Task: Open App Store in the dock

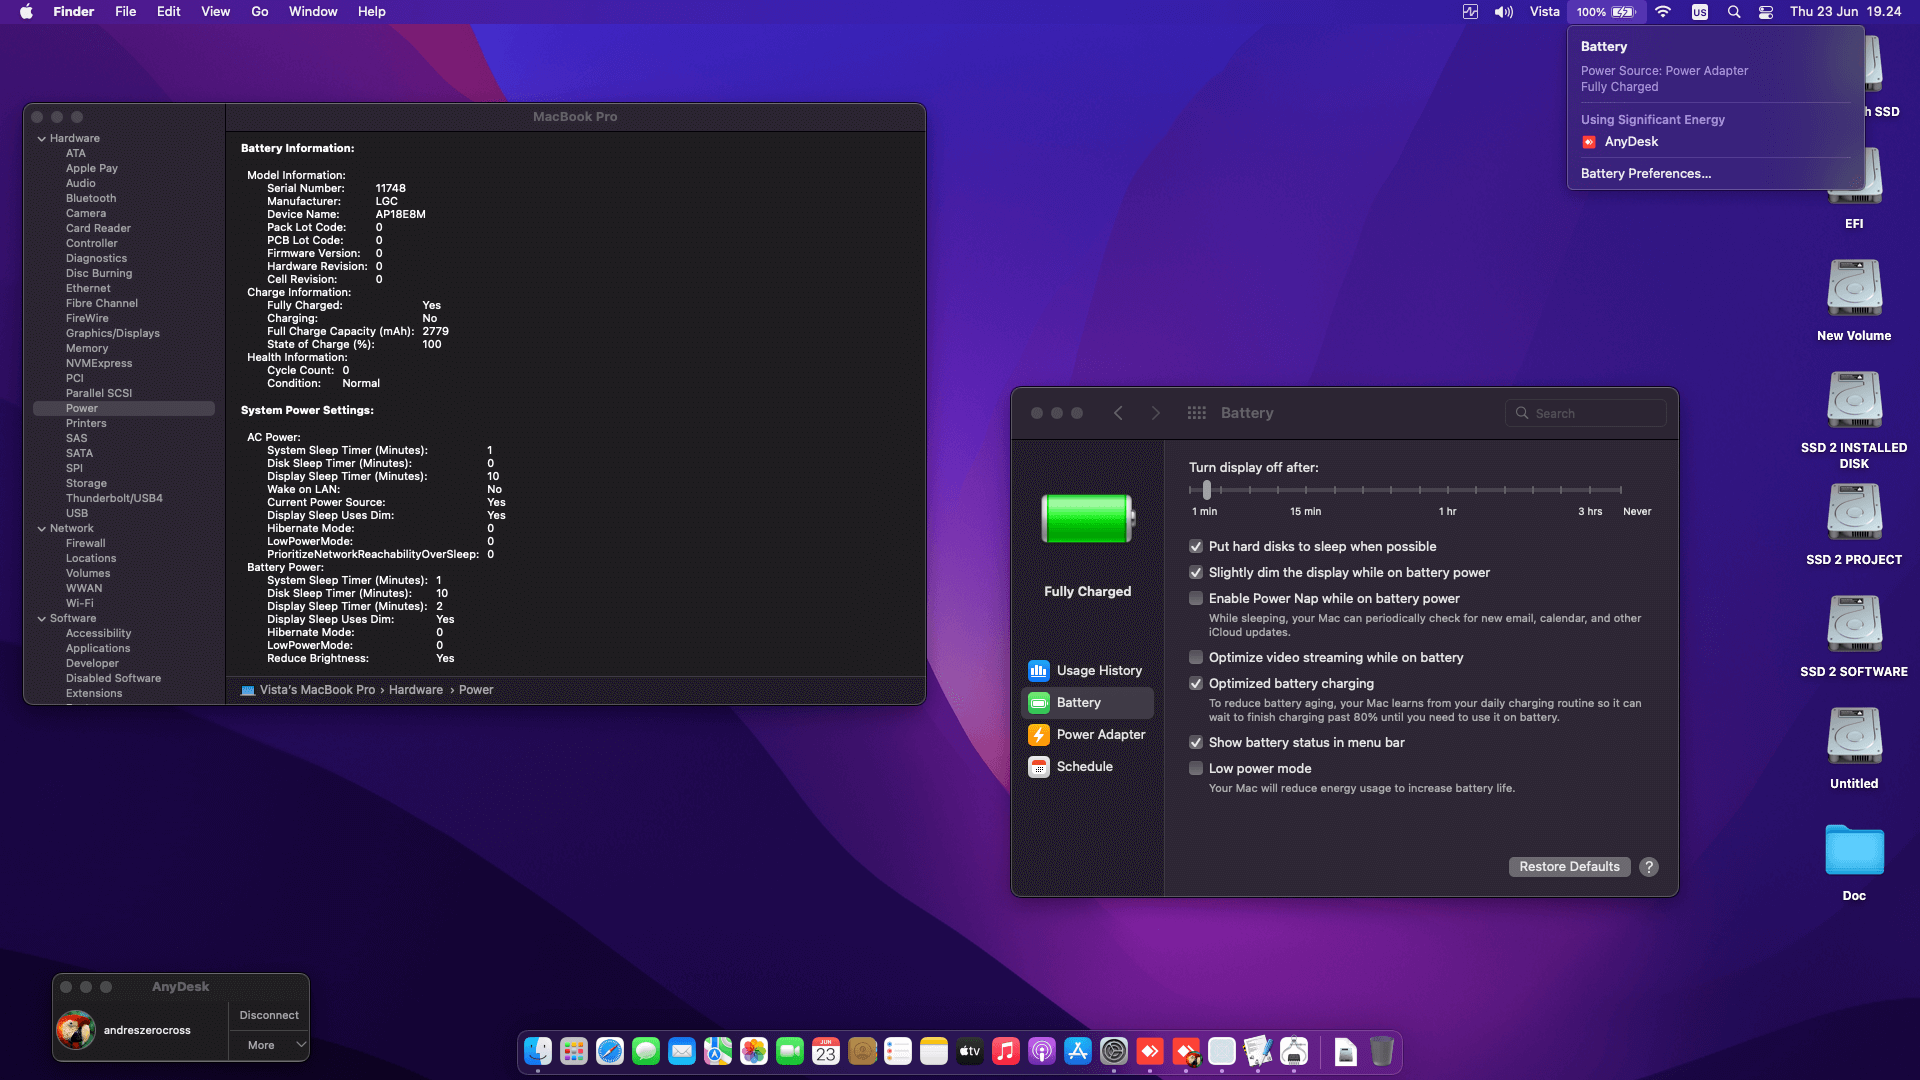Action: [x=1078, y=1051]
